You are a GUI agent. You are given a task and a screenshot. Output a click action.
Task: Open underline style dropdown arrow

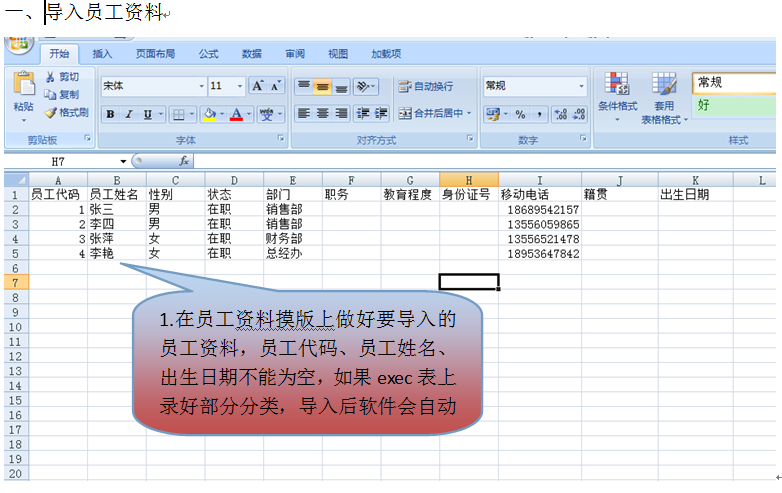[161, 114]
